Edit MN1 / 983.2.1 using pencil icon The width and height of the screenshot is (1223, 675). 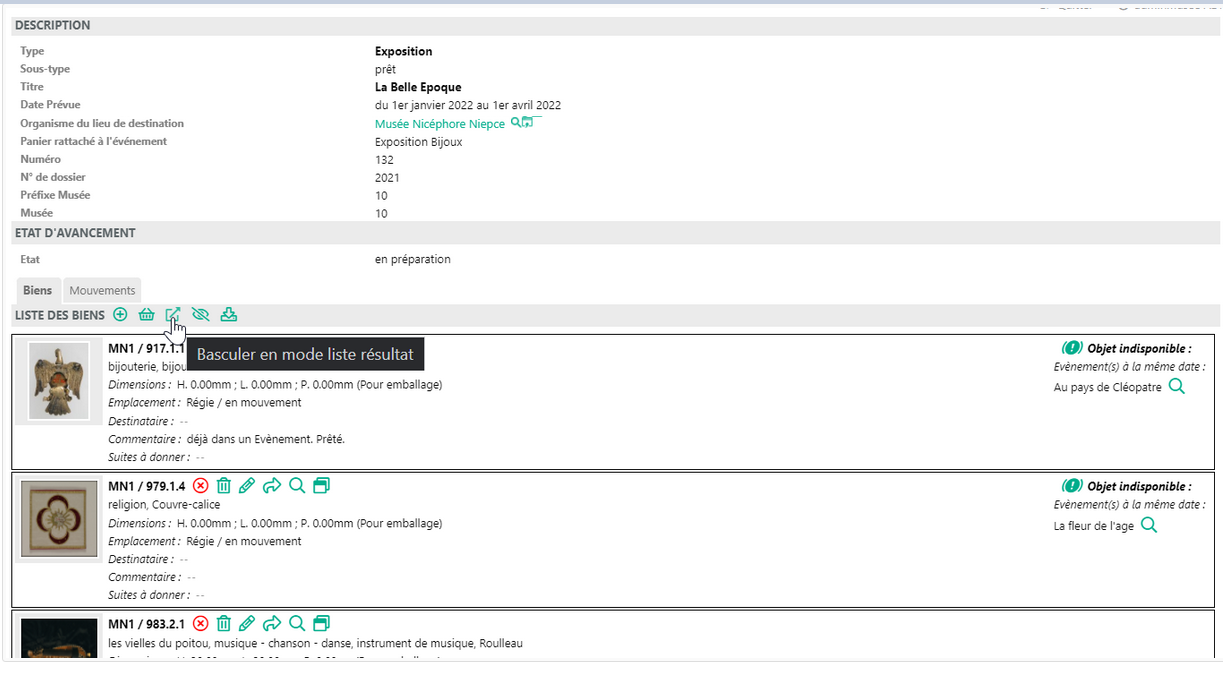pyautogui.click(x=247, y=624)
